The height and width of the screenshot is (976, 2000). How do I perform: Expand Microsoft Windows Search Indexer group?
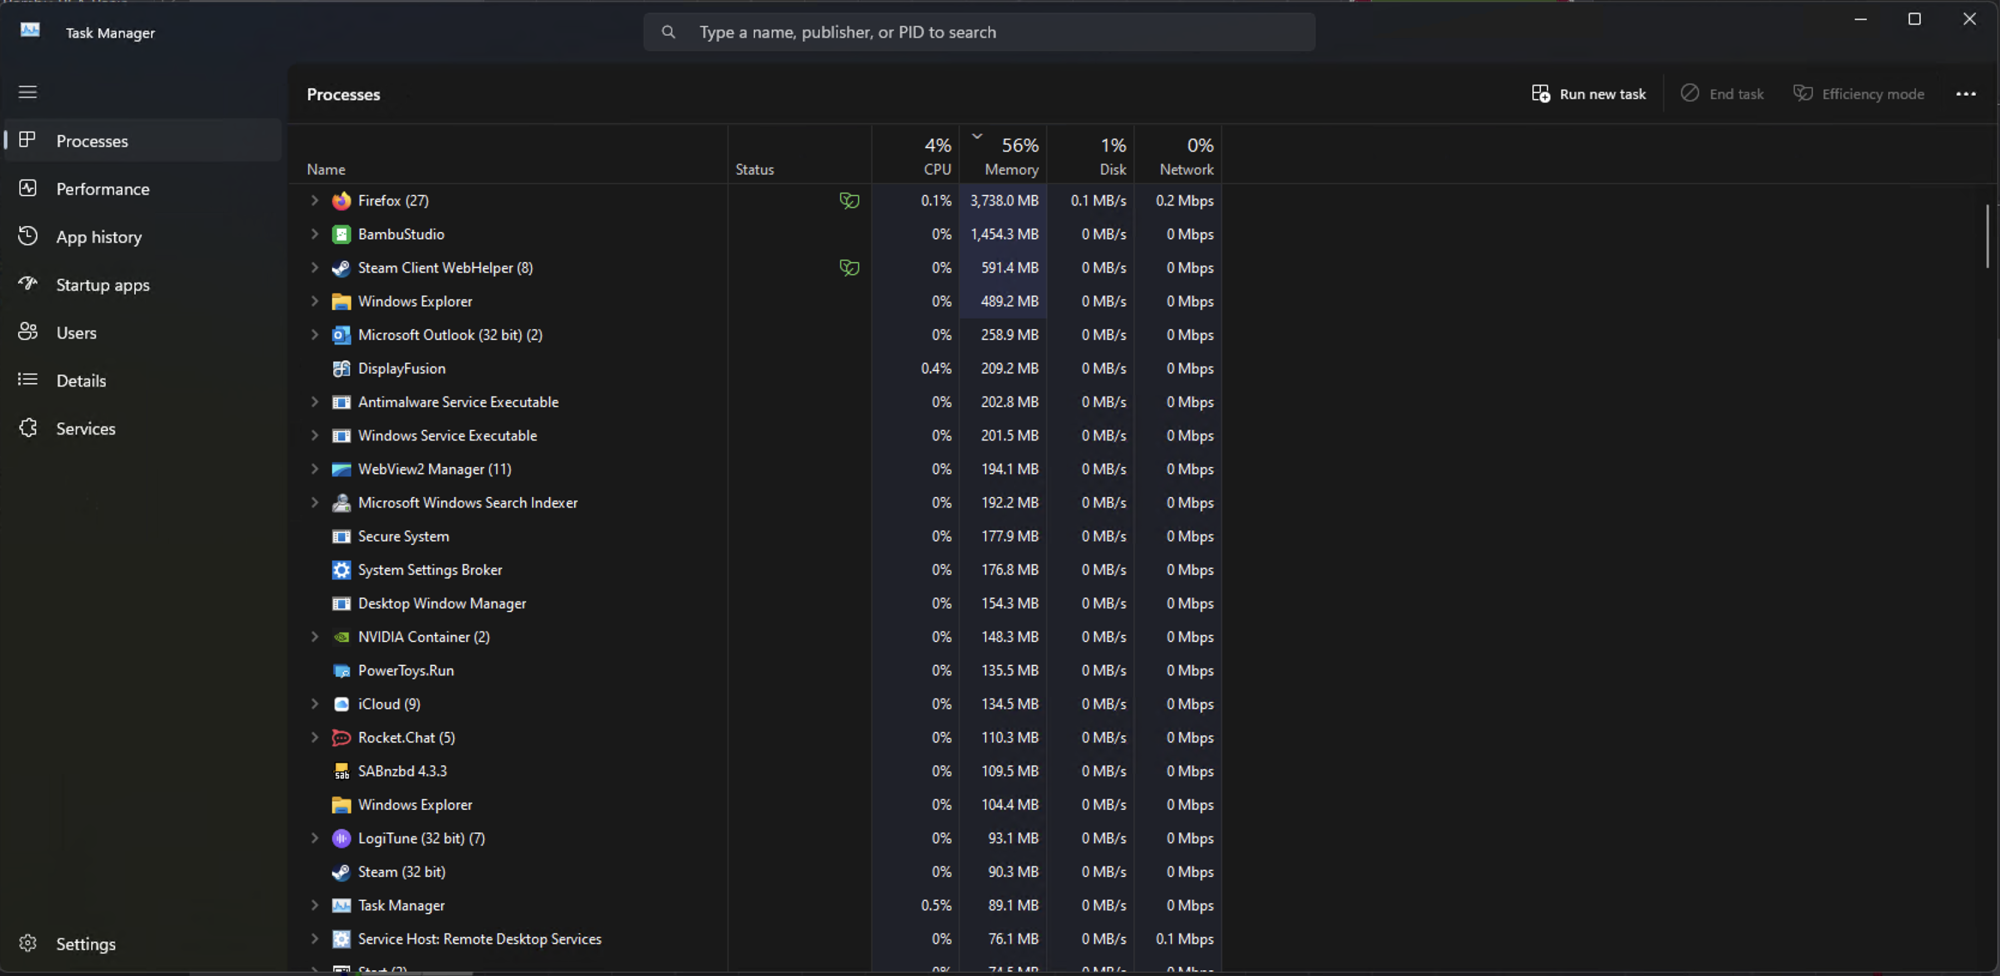click(314, 503)
